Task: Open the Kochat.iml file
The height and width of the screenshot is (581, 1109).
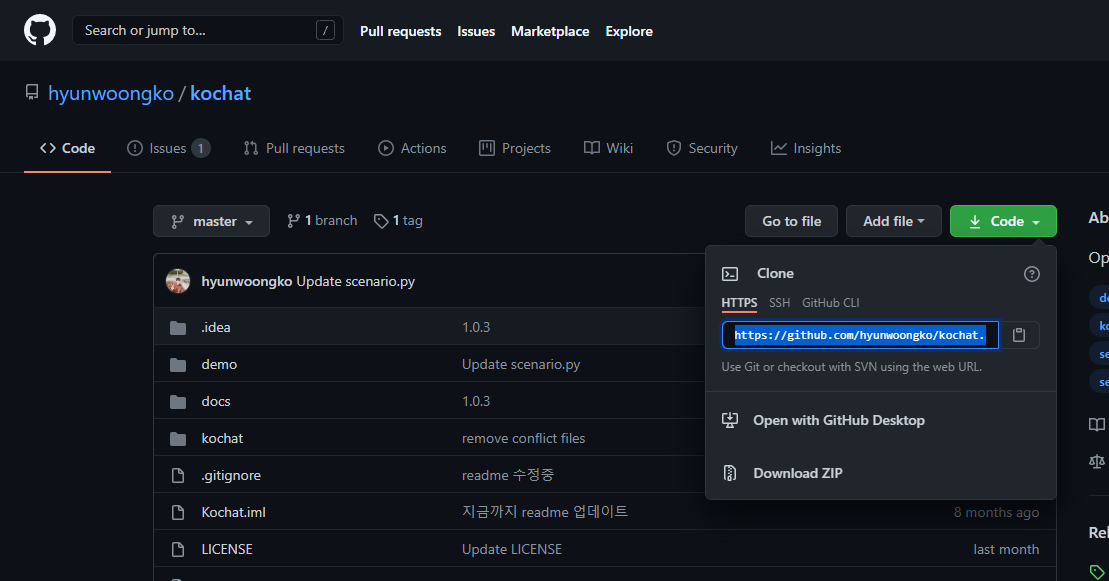Action: click(x=233, y=512)
